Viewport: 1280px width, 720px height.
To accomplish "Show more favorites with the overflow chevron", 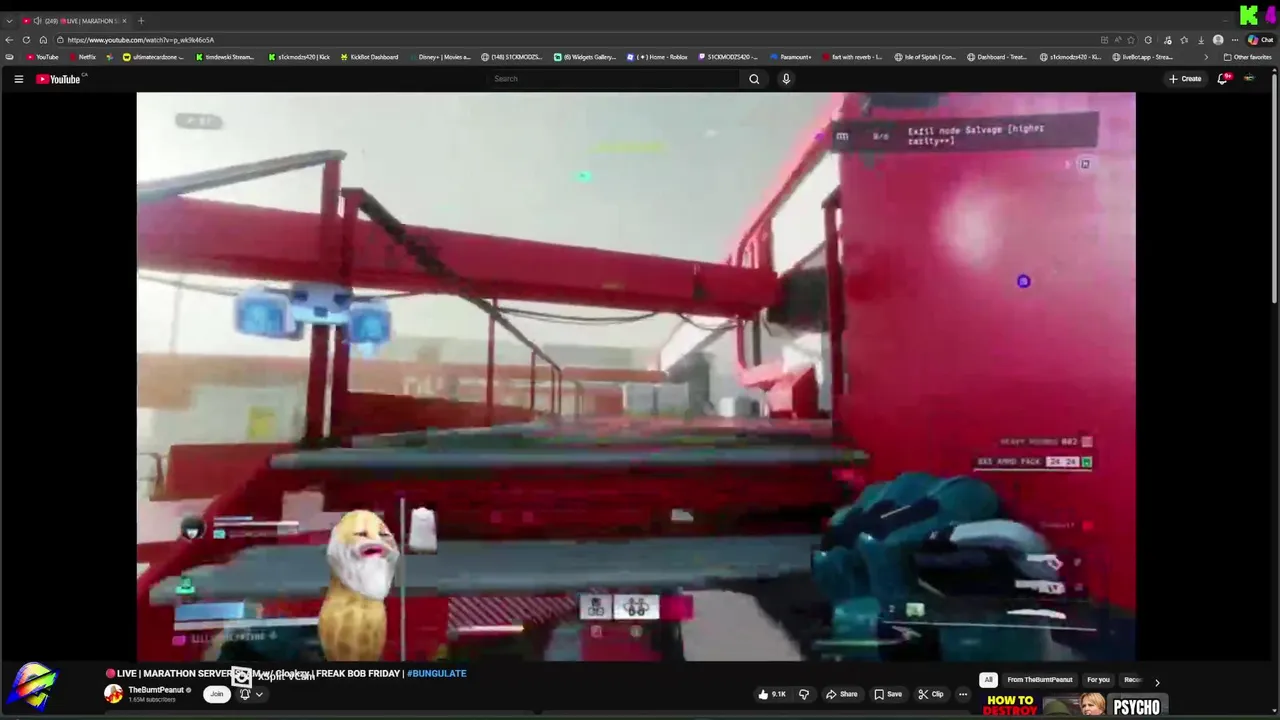I will [x=1205, y=57].
